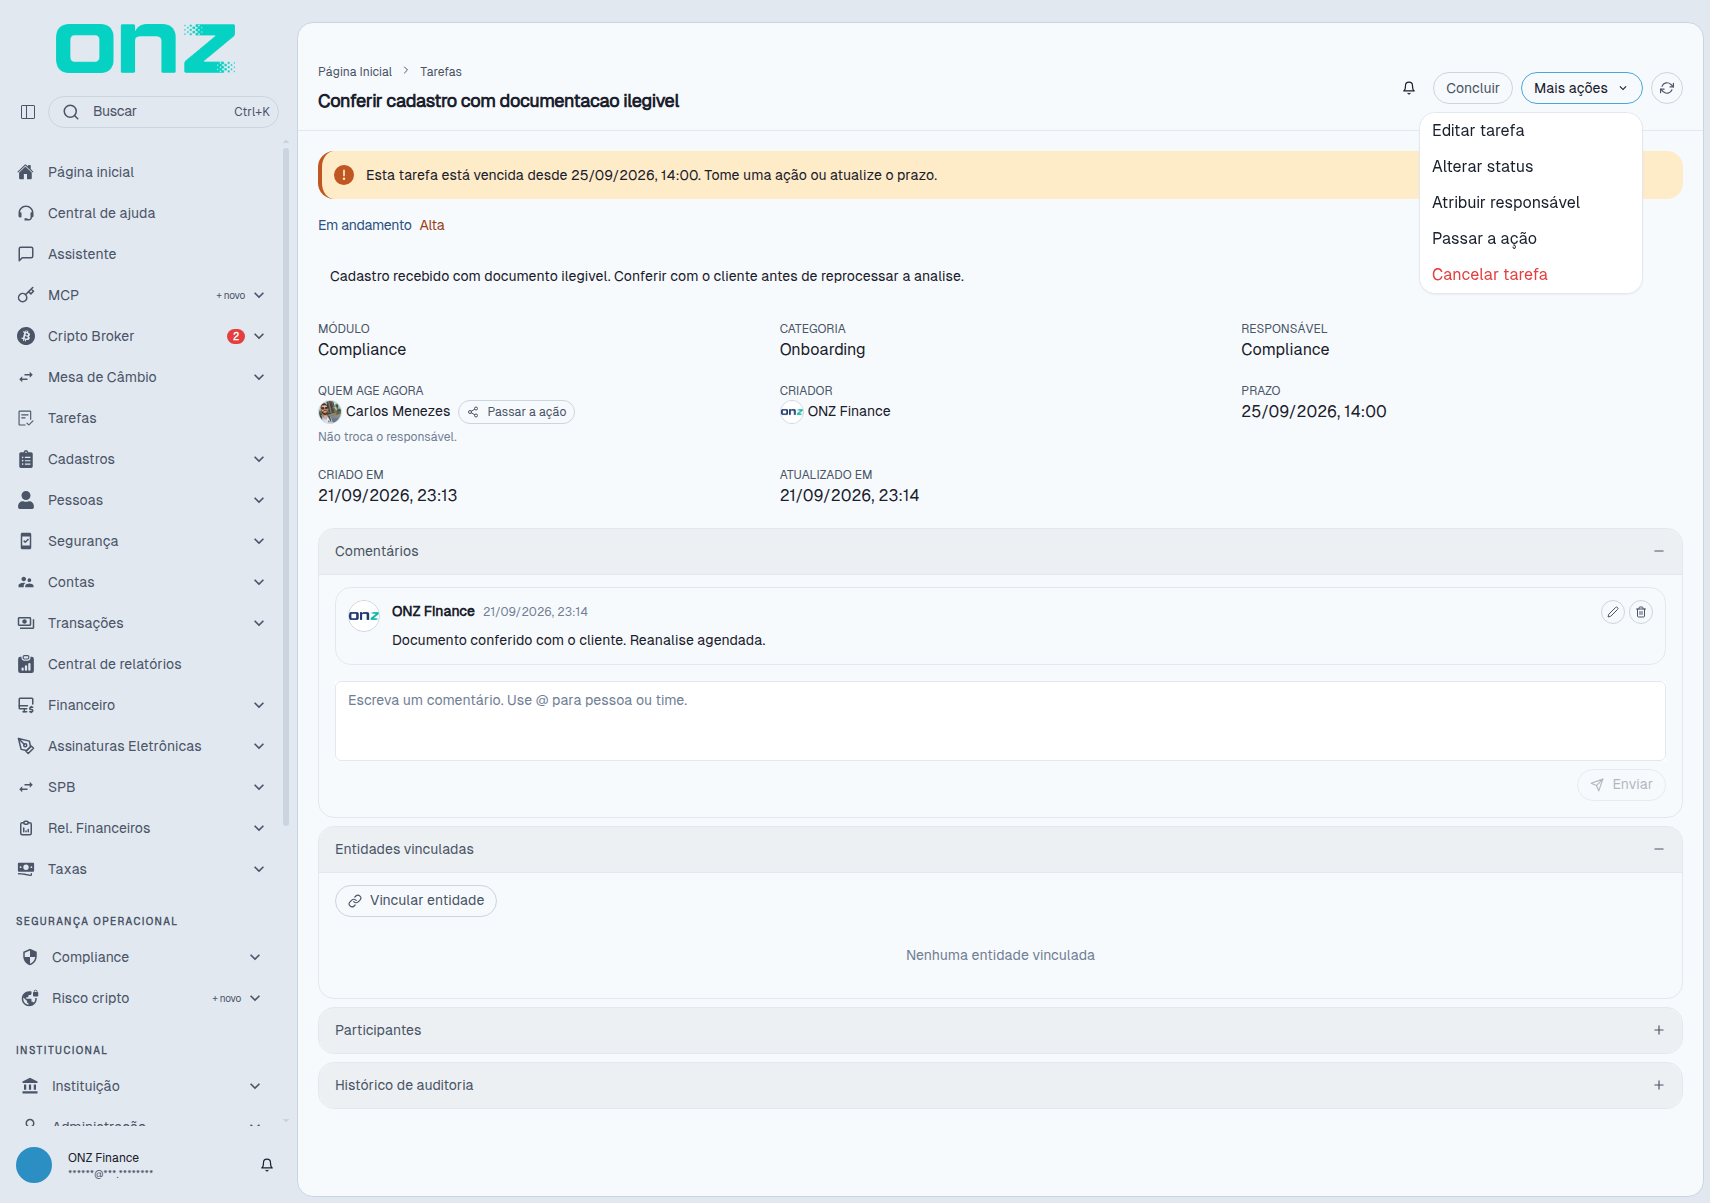Choose Alterar status menu option
This screenshot has width=1710, height=1203.
point(1530,167)
